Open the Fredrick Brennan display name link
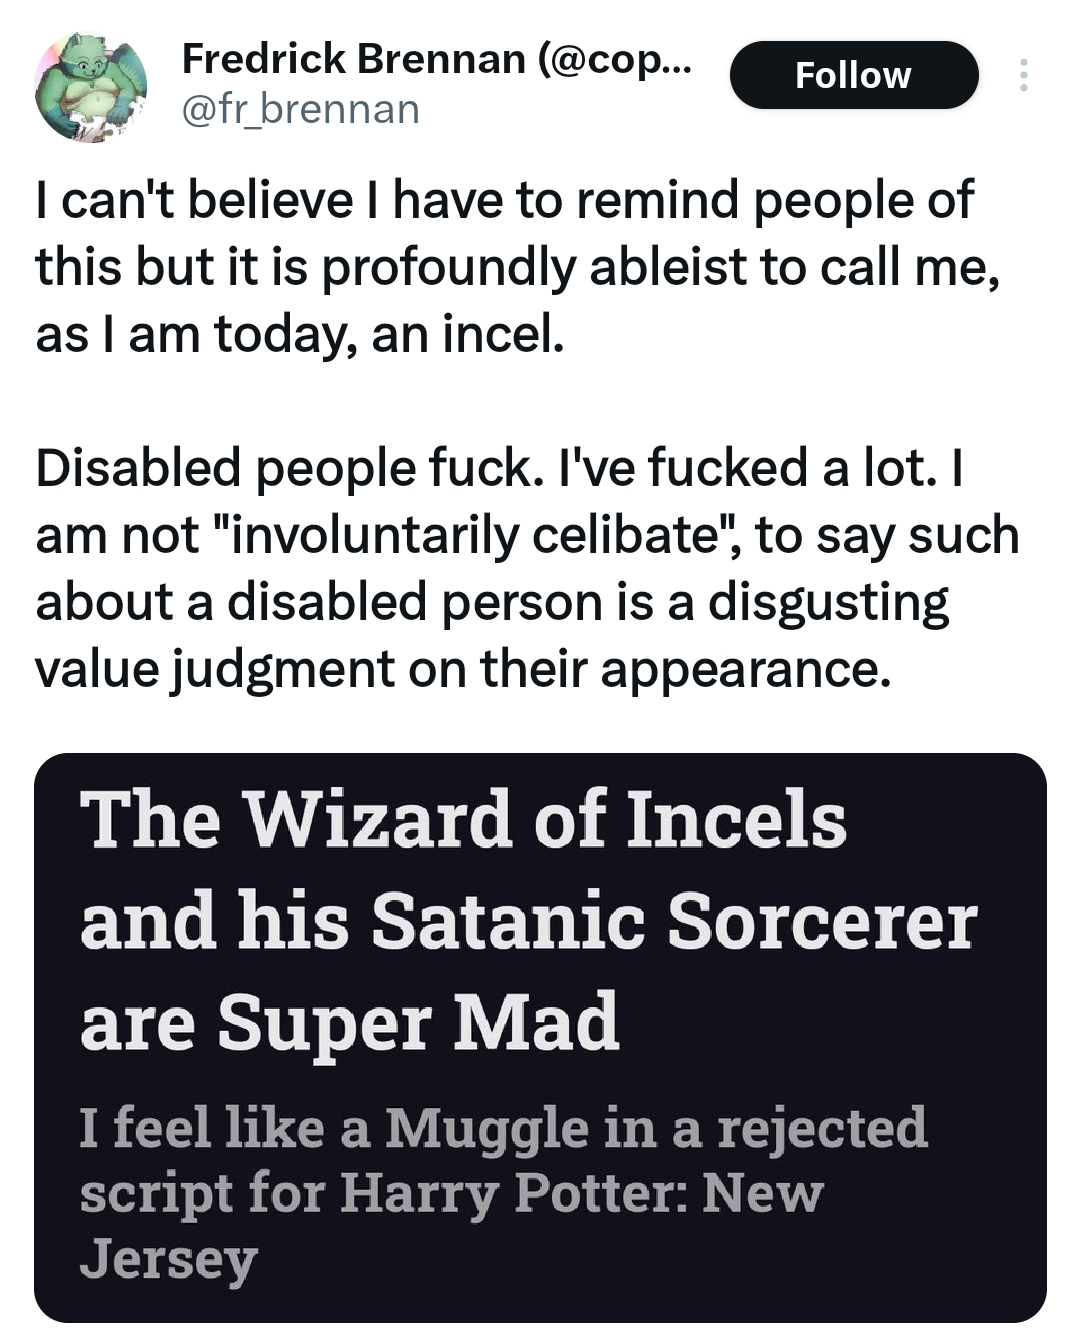The width and height of the screenshot is (1080, 1343). coord(352,59)
